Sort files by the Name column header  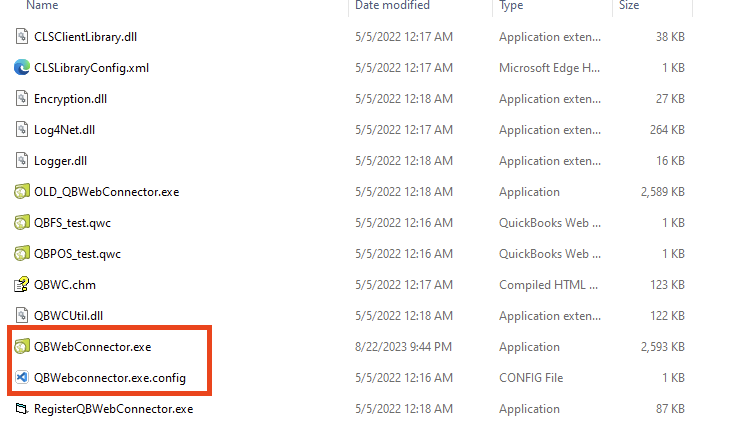(x=42, y=5)
